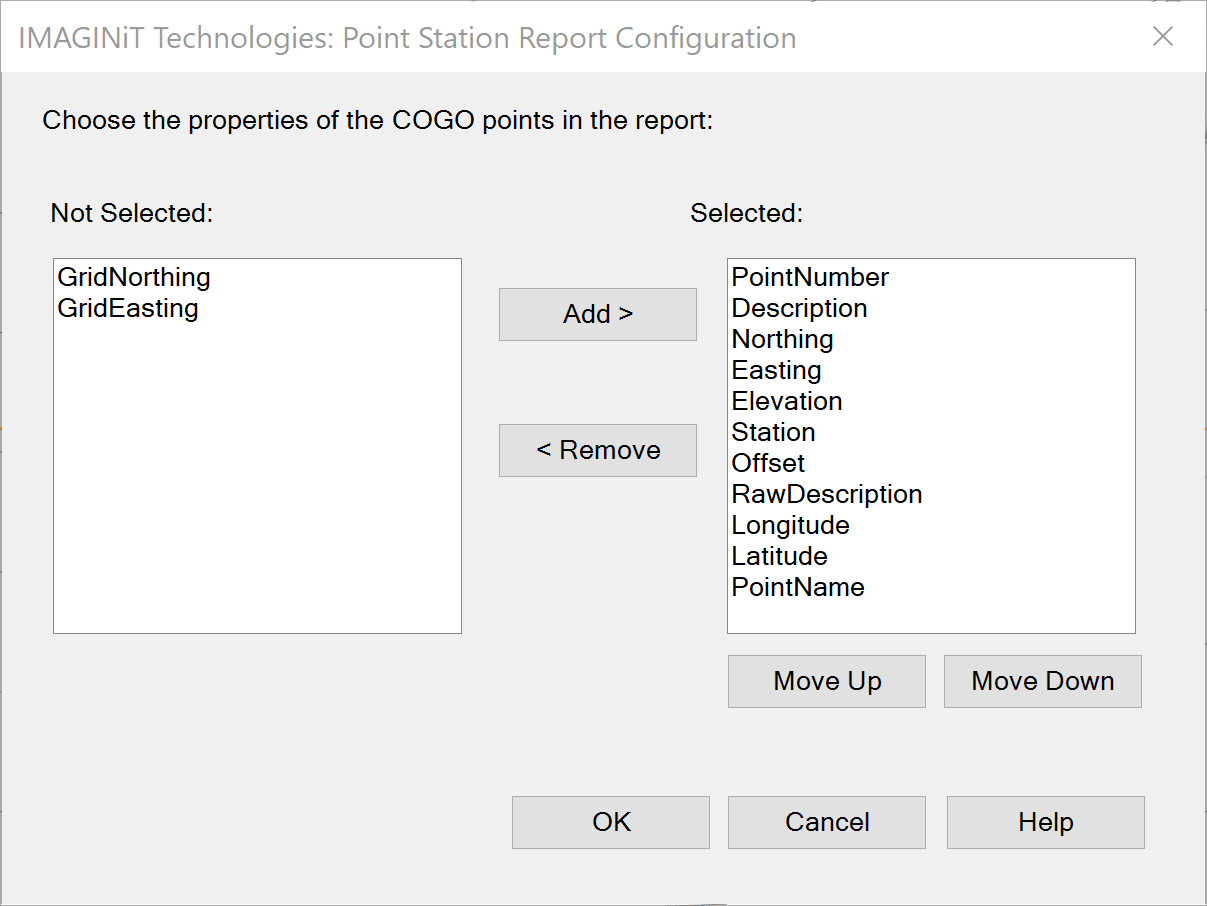Viewport: 1207px width, 906px height.
Task: Select PointName in Selected list
Action: (798, 587)
